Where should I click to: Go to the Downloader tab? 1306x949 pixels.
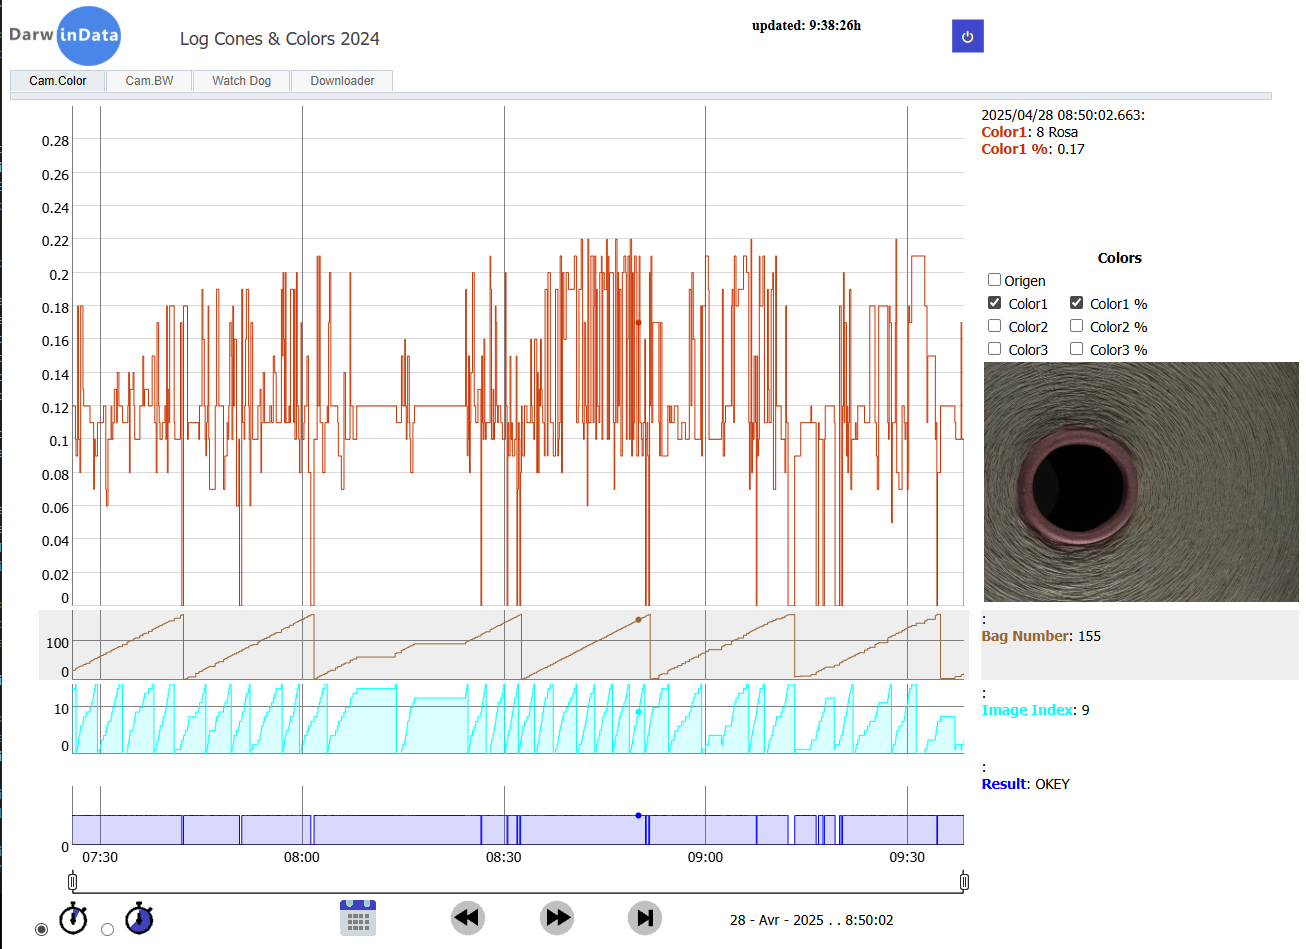[x=342, y=81]
